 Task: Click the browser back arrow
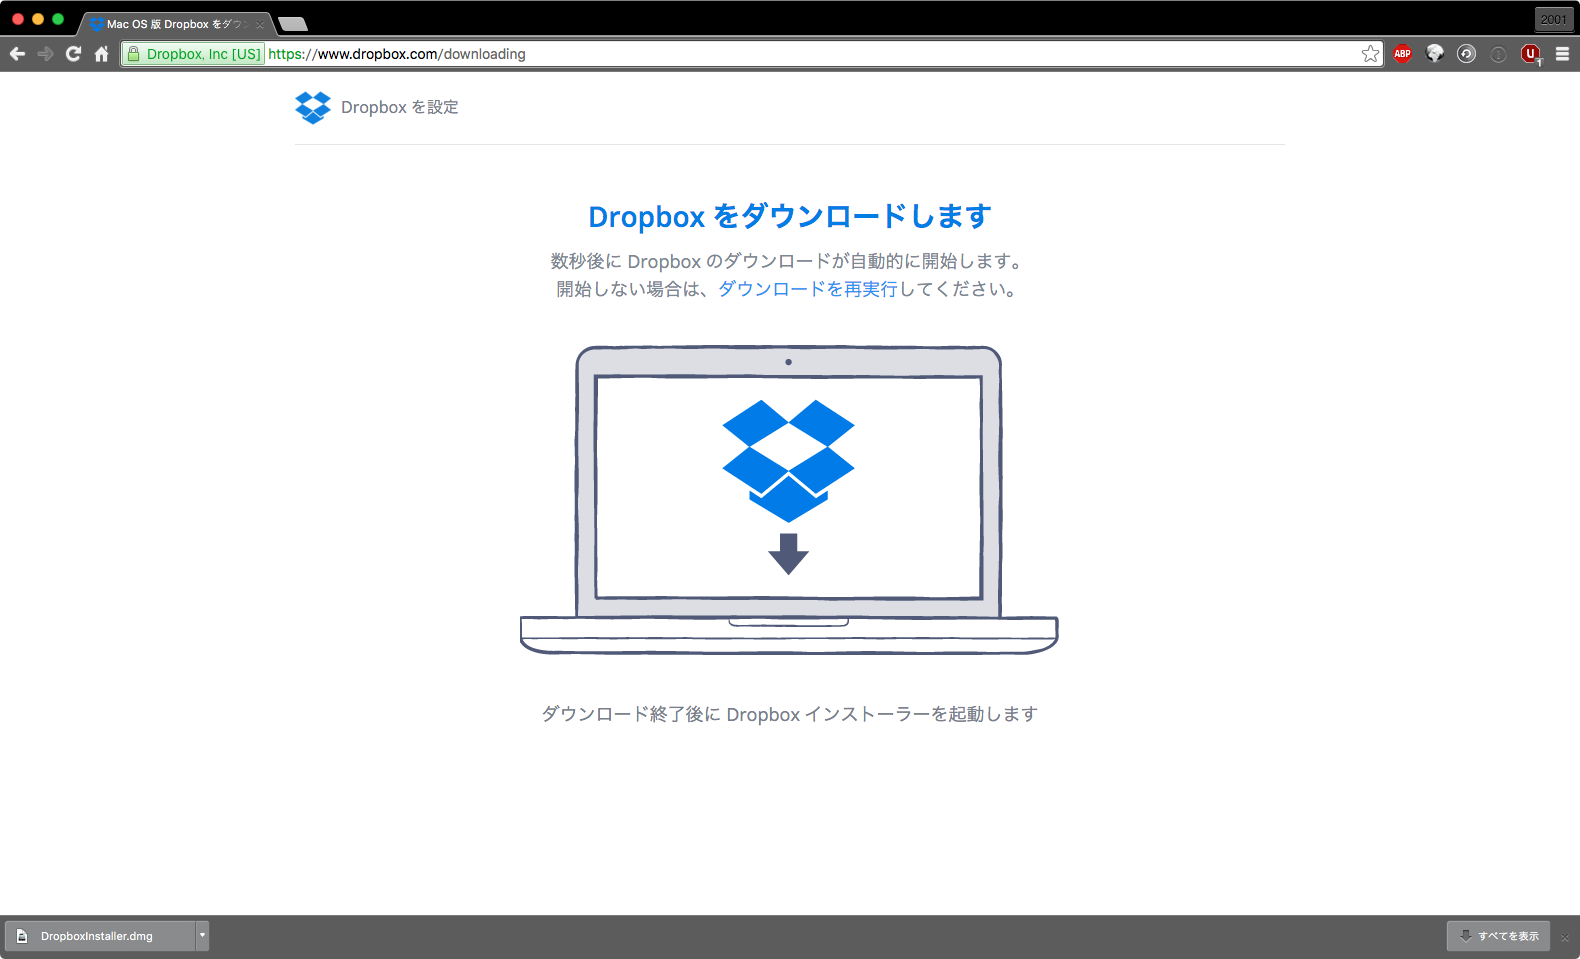point(17,54)
